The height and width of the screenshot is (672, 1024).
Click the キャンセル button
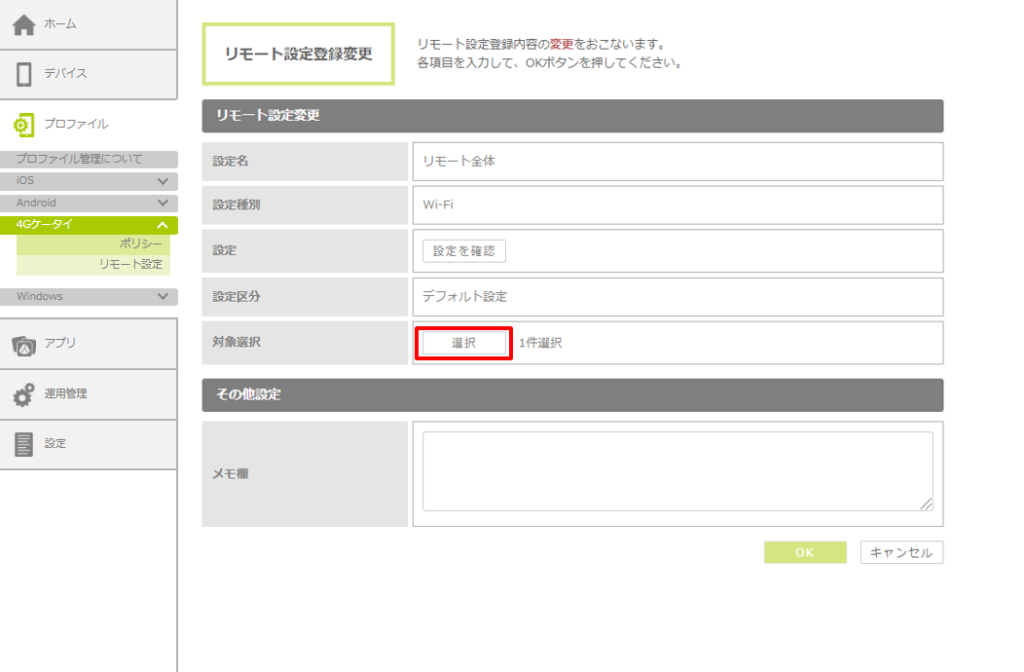pyautogui.click(x=901, y=553)
